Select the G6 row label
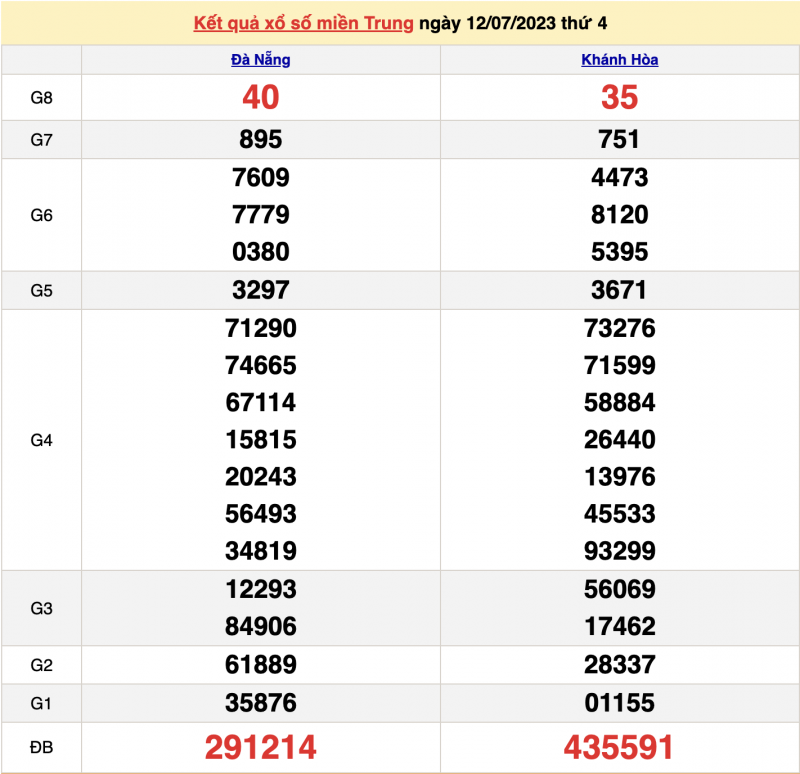800x774 pixels. 41,215
